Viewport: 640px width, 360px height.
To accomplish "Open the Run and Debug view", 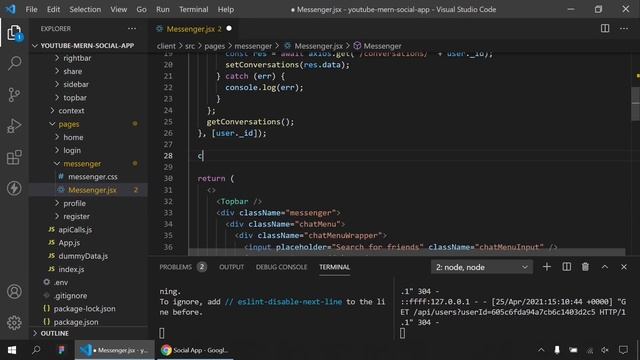I will 14,126.
